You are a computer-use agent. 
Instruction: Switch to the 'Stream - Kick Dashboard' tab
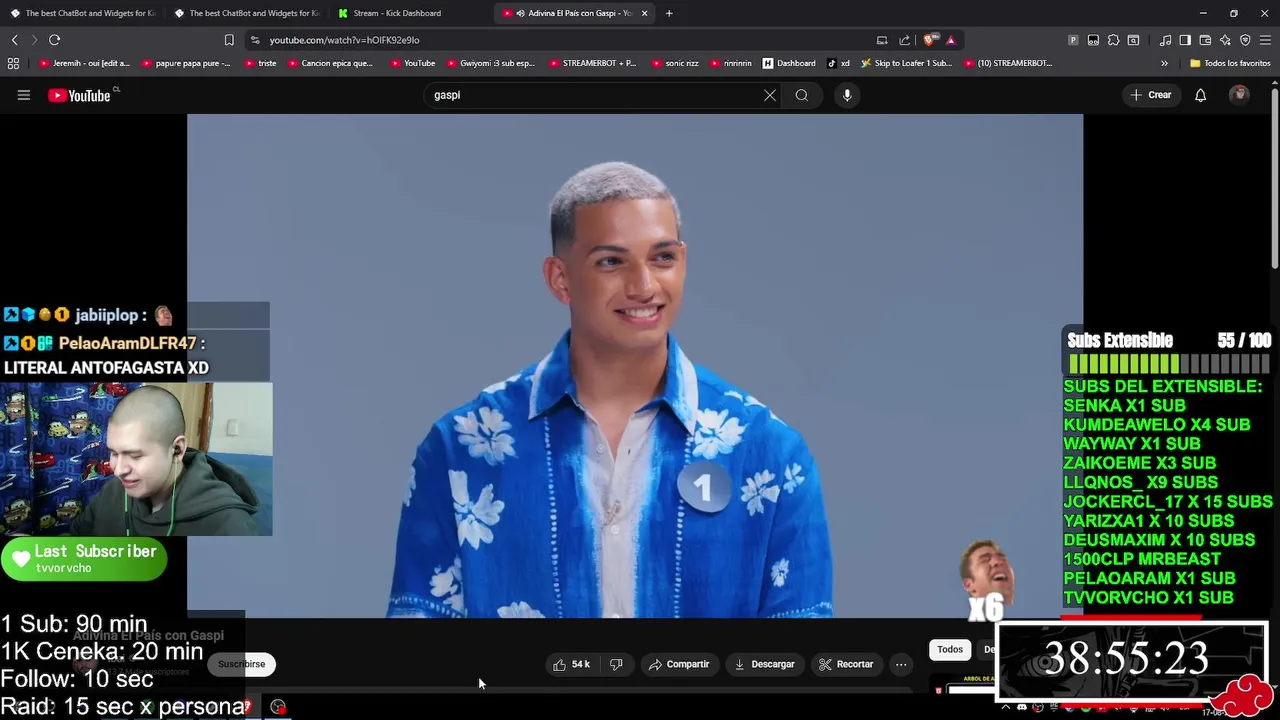pos(410,13)
